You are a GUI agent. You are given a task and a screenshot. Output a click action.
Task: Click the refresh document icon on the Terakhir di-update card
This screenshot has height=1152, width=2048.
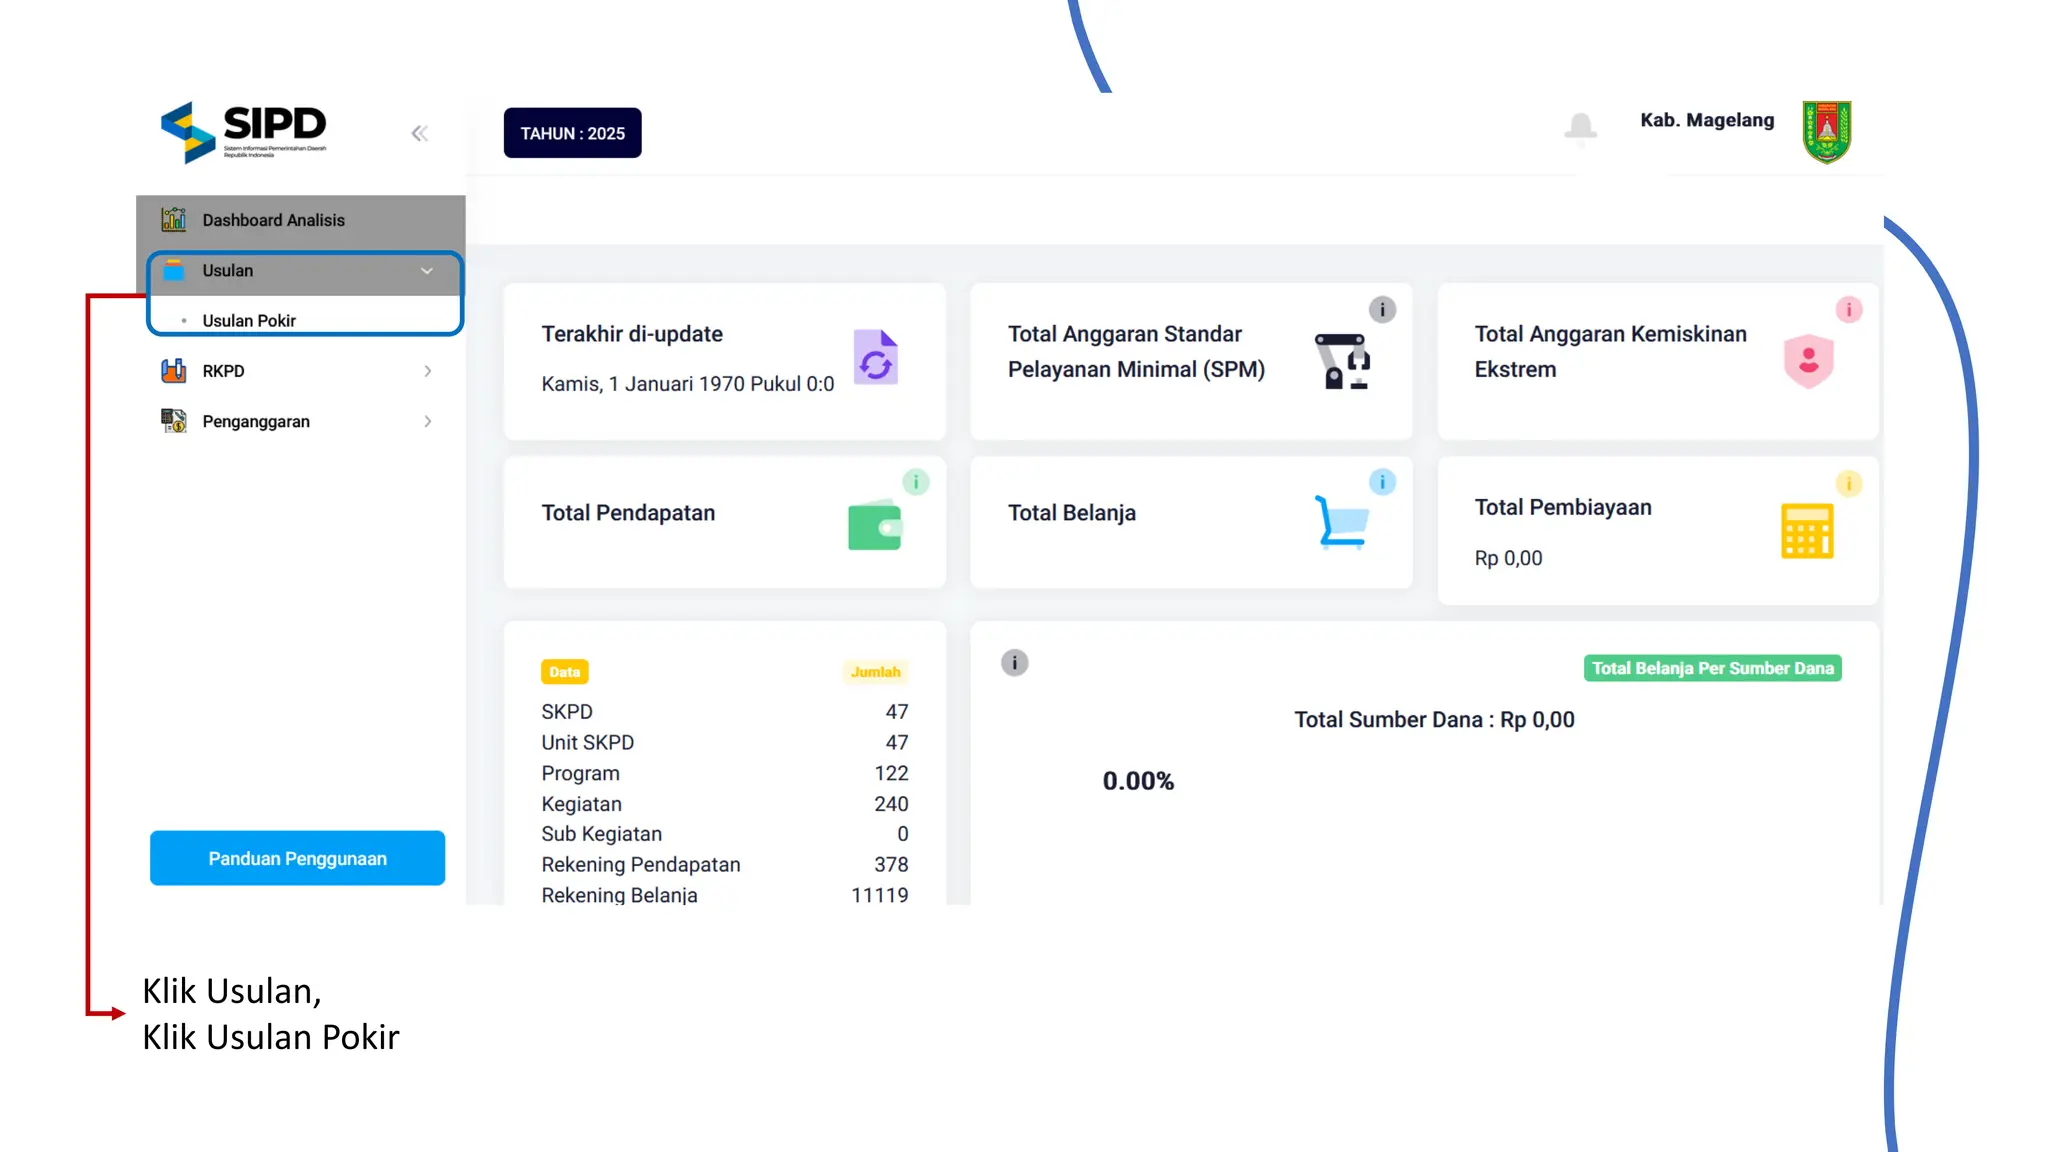tap(875, 358)
